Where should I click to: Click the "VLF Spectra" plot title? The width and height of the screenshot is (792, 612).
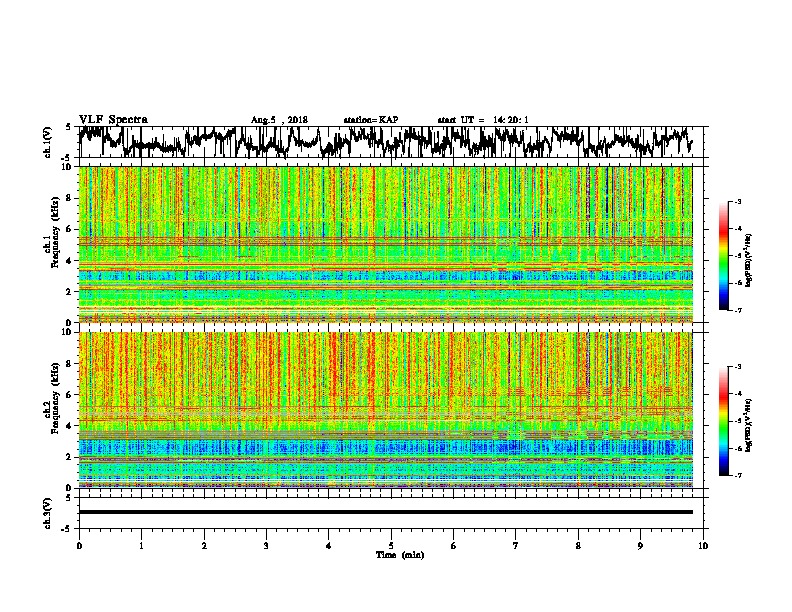113,120
